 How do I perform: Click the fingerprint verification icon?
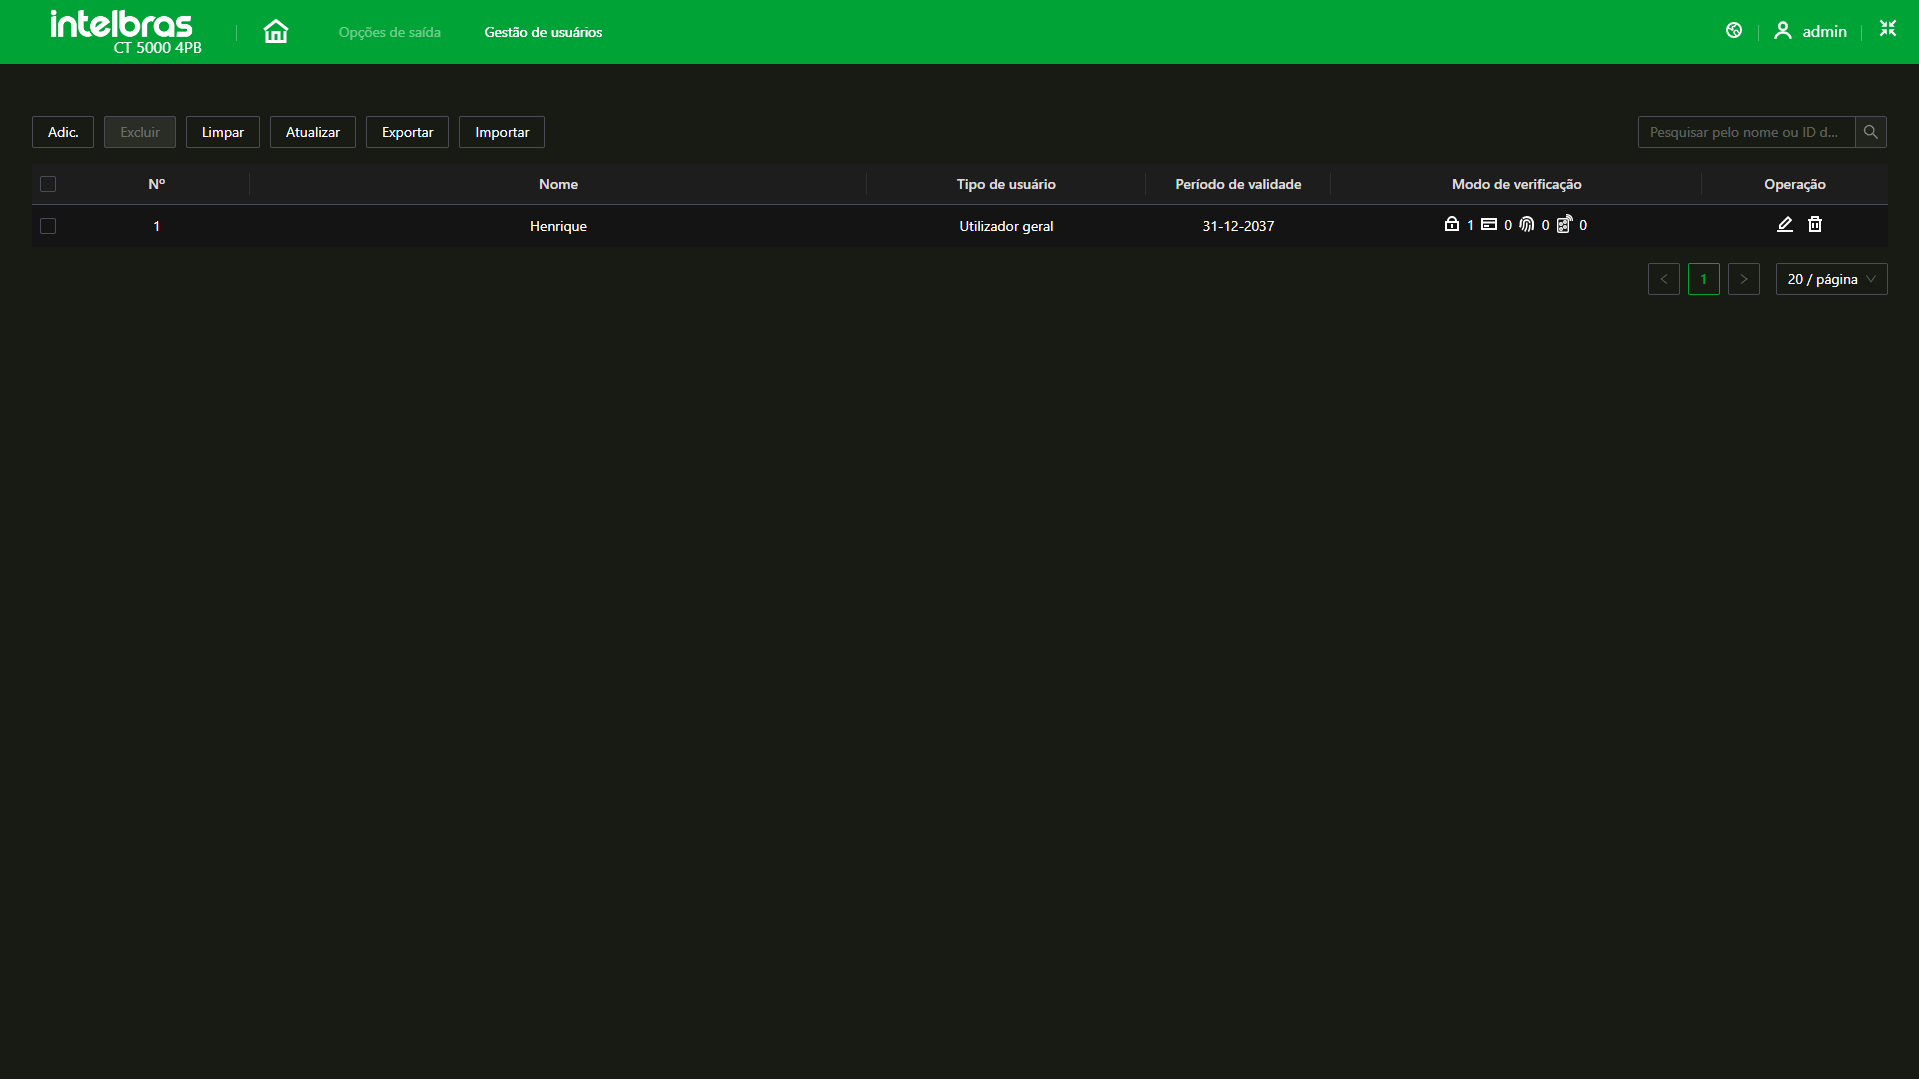pos(1526,225)
